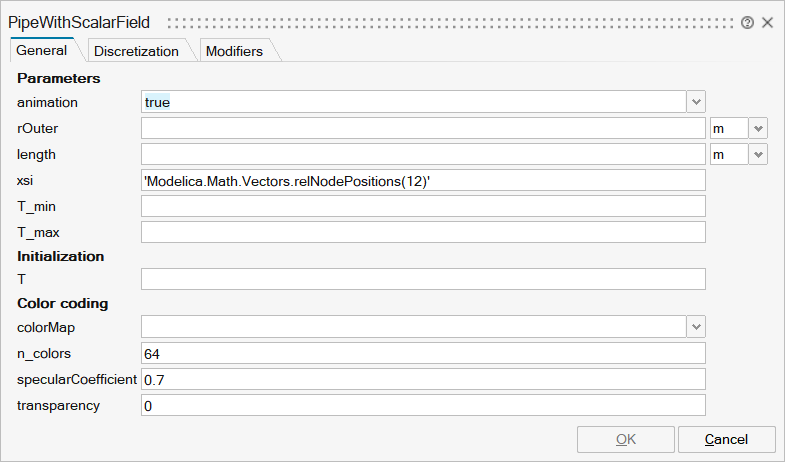Focus the T_max input field
The image size is (785, 462).
pyautogui.click(x=423, y=232)
